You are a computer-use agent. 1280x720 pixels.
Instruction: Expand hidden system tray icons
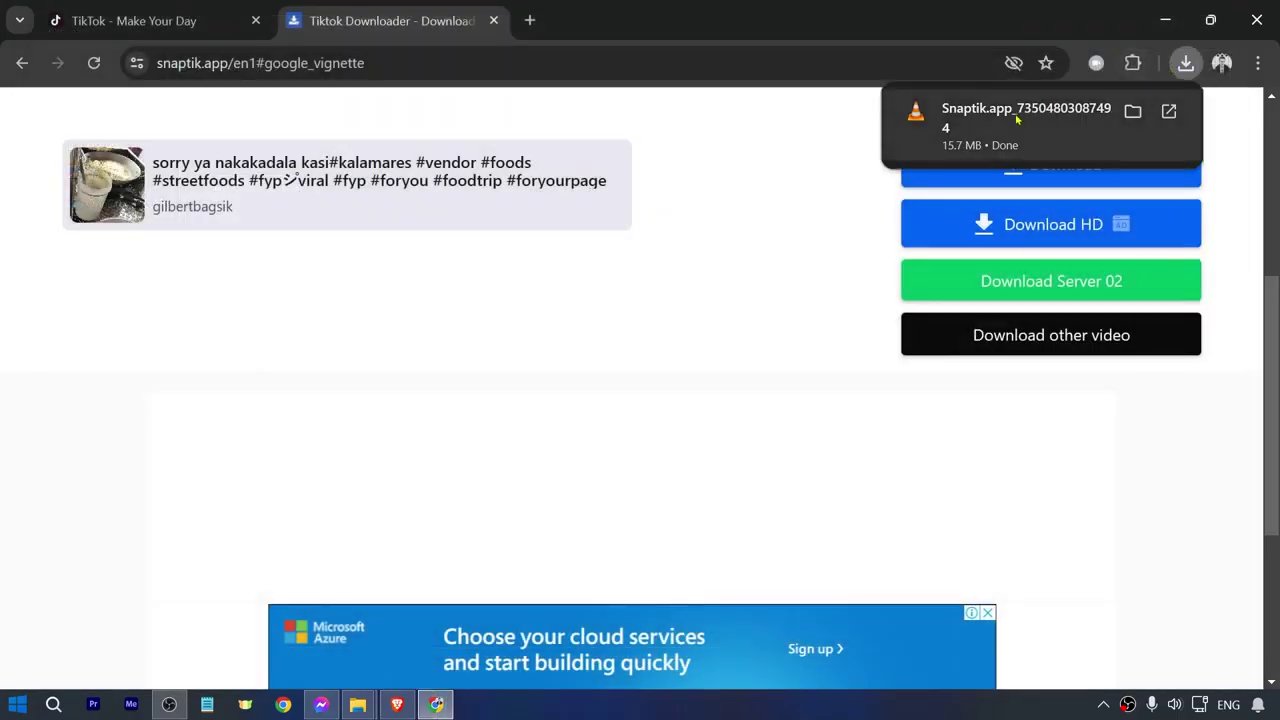pos(1103,705)
